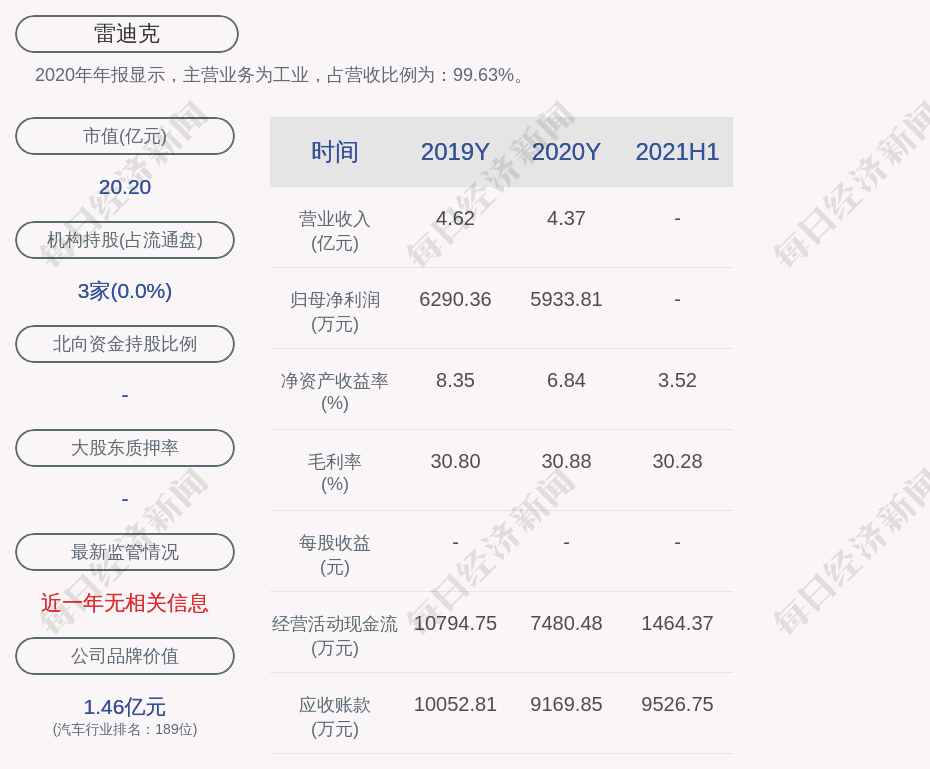Choose the 2021H1 column header
Image resolution: width=930 pixels, height=769 pixels.
[677, 152]
